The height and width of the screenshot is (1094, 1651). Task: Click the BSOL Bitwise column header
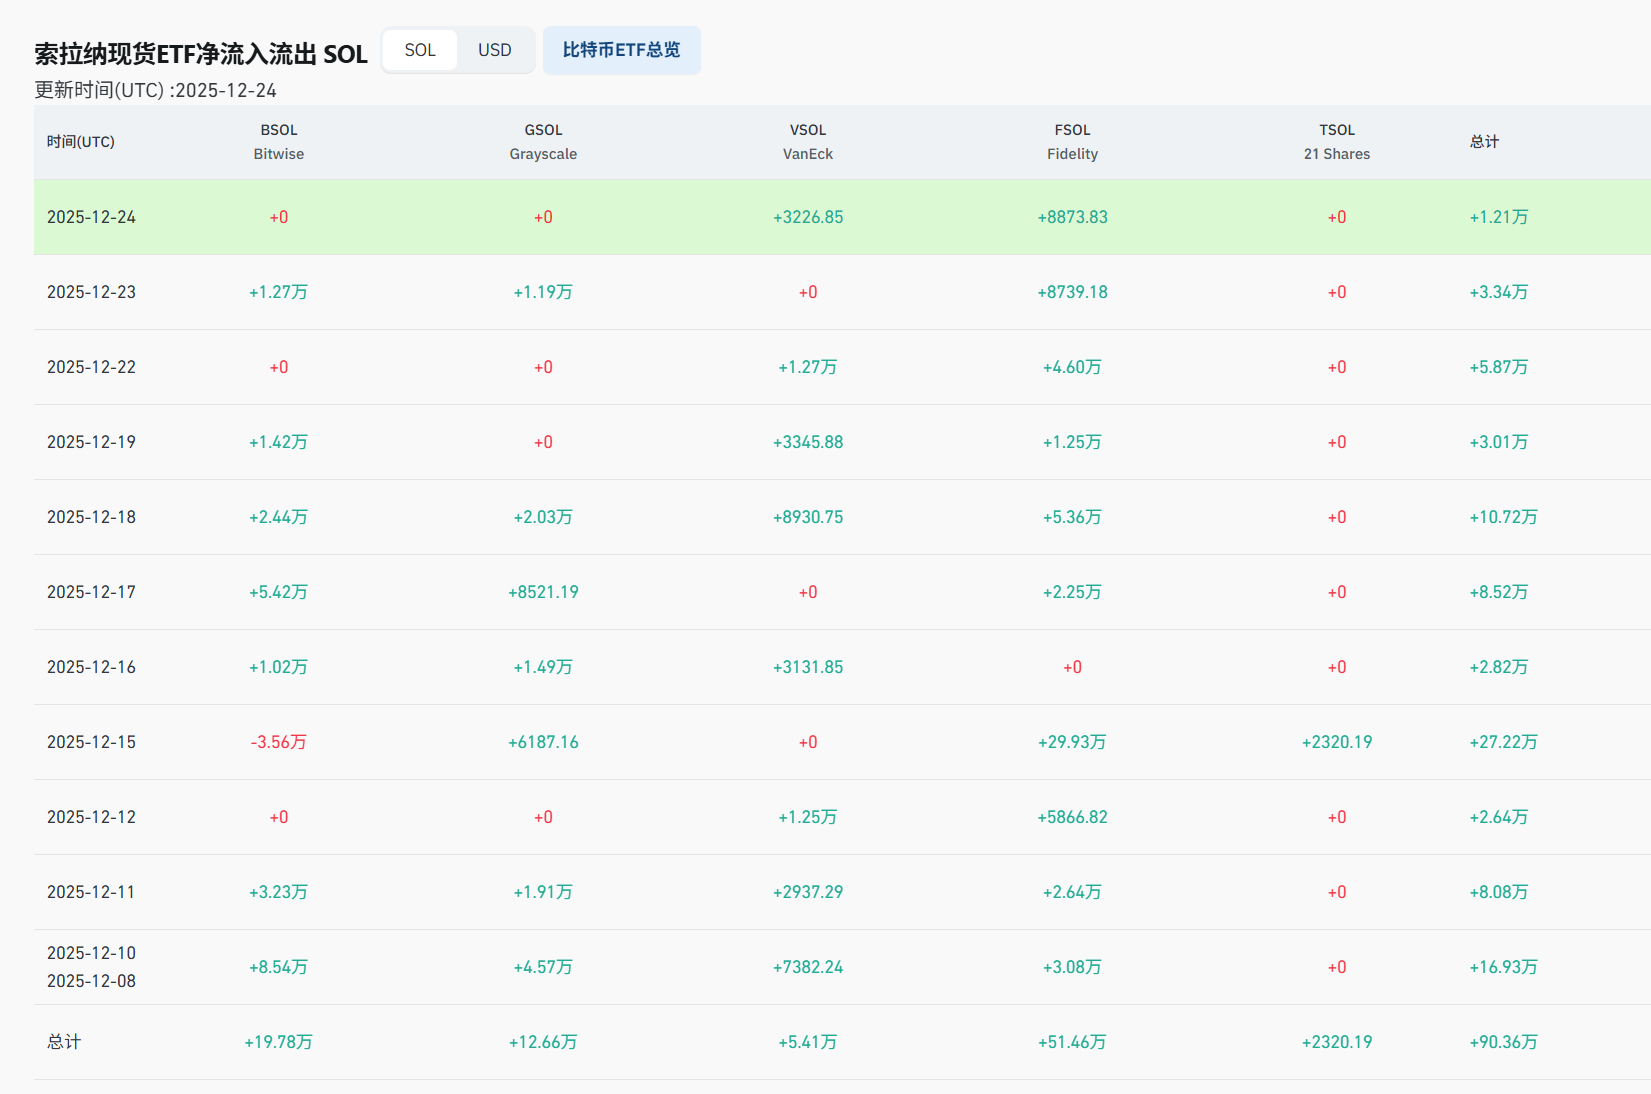[278, 142]
